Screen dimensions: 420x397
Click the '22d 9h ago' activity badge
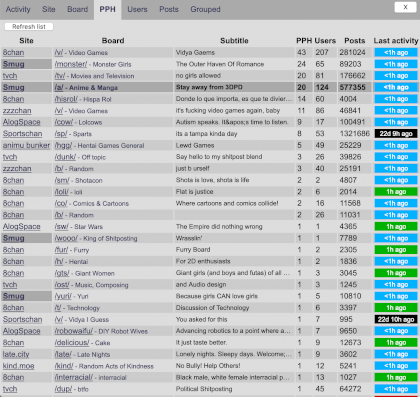click(x=396, y=134)
